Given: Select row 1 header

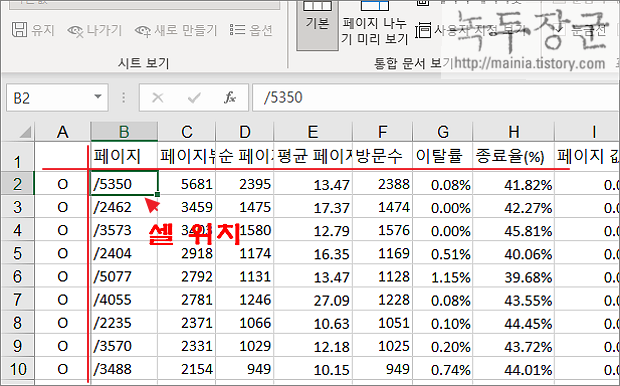Looking at the screenshot, I should click(x=17, y=157).
